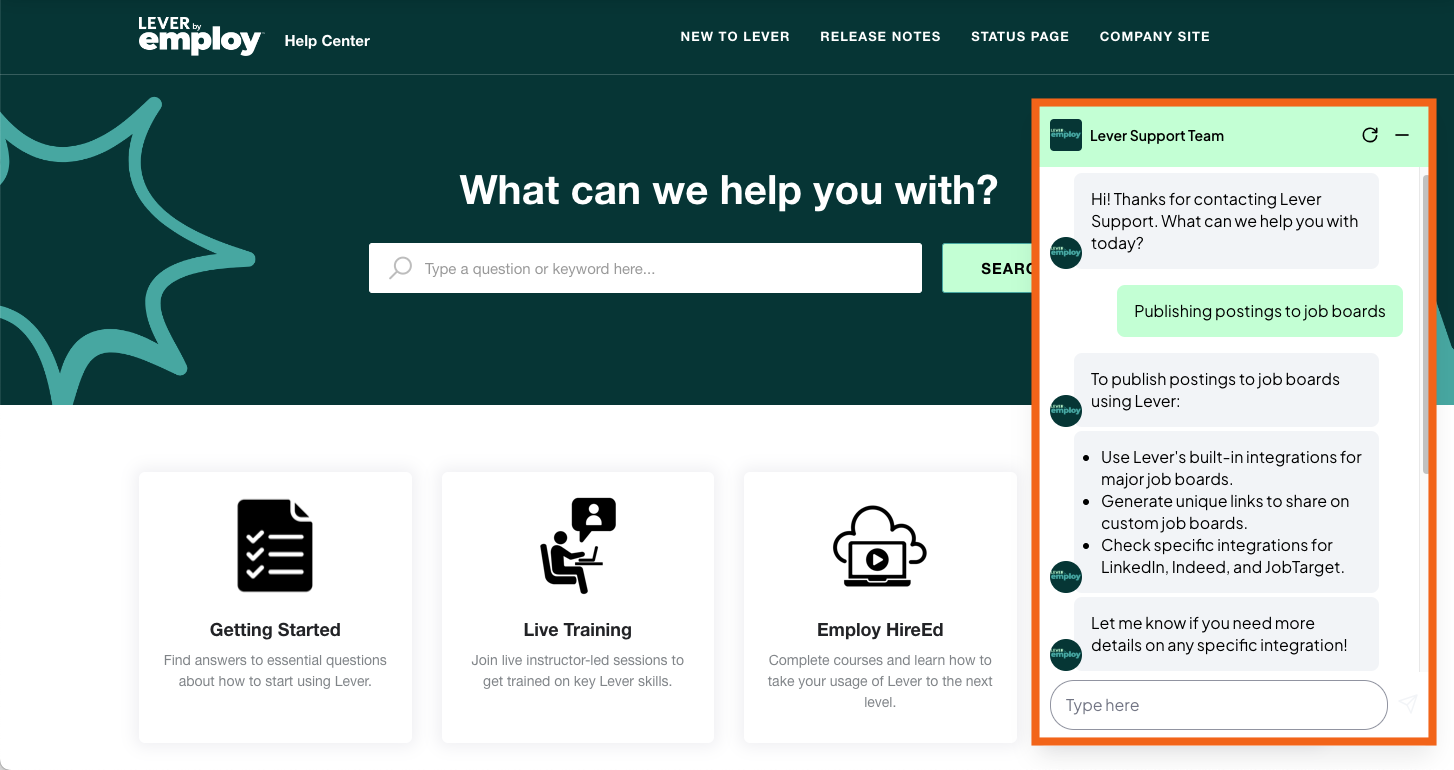Click 'Find answers to essential questions' description
1454x770 pixels.
click(x=275, y=671)
